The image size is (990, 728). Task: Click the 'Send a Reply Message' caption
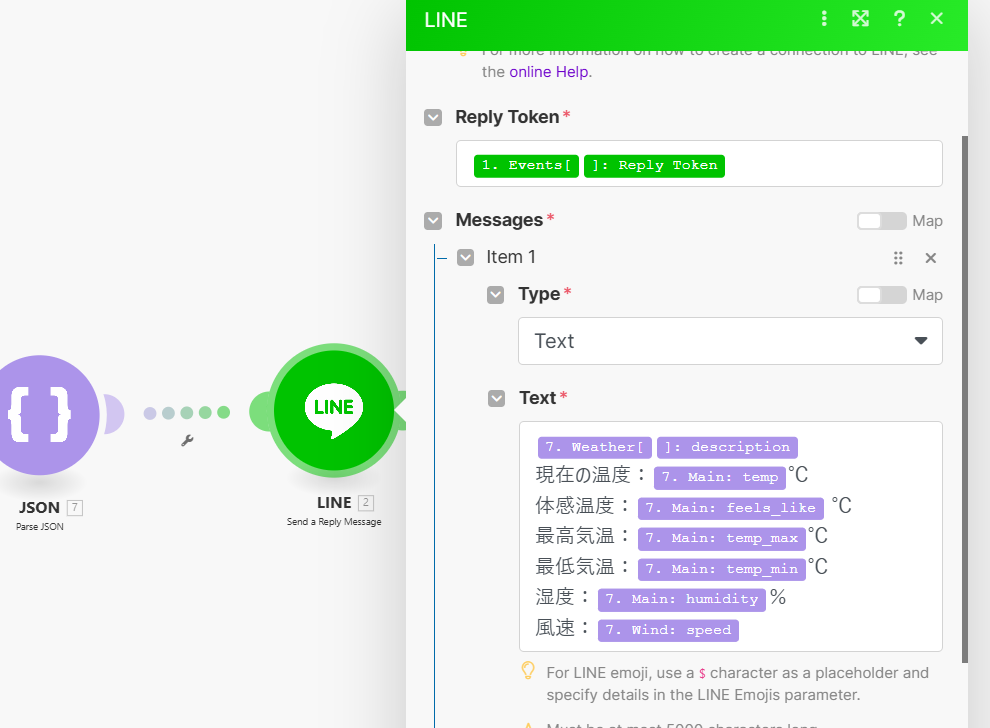[334, 522]
